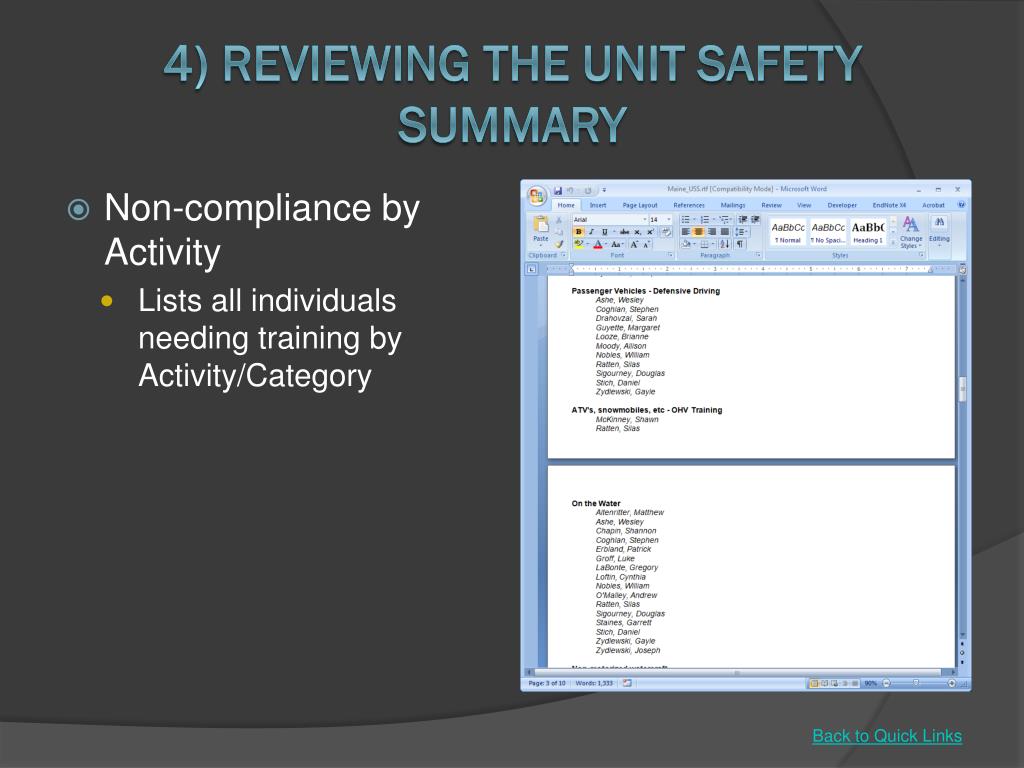Toggle Bold formatting
The image size is (1024, 768).
tap(579, 232)
